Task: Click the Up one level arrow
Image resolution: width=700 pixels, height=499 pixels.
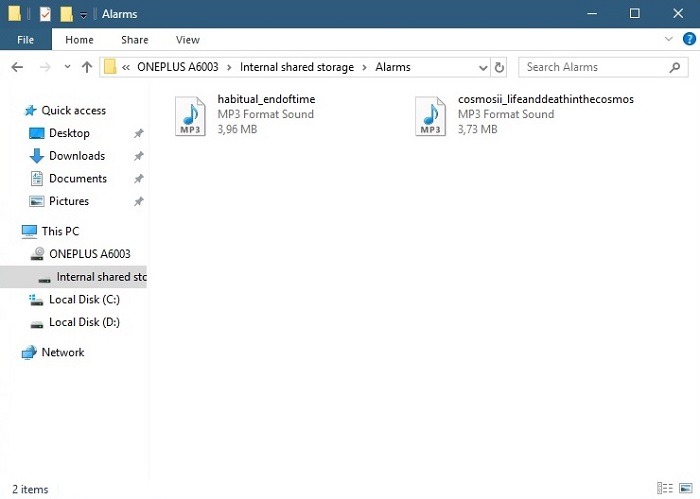Action: pyautogui.click(x=86, y=67)
